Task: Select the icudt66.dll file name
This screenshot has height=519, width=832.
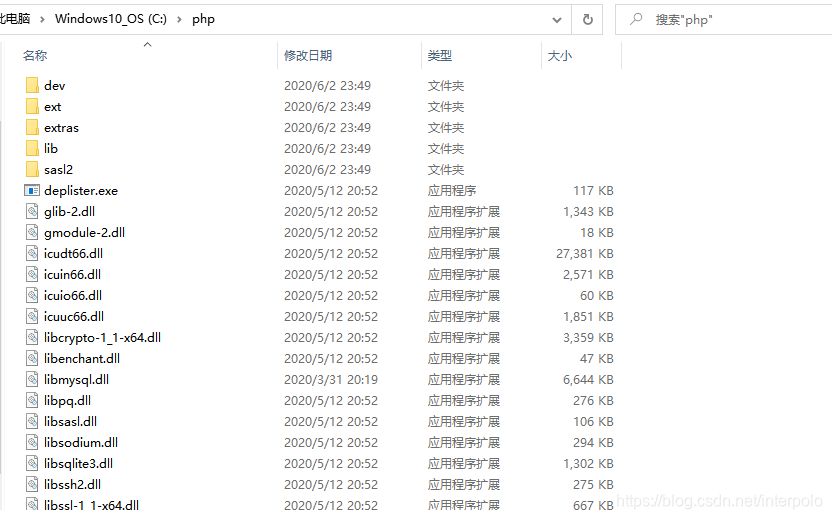Action: tap(73, 254)
